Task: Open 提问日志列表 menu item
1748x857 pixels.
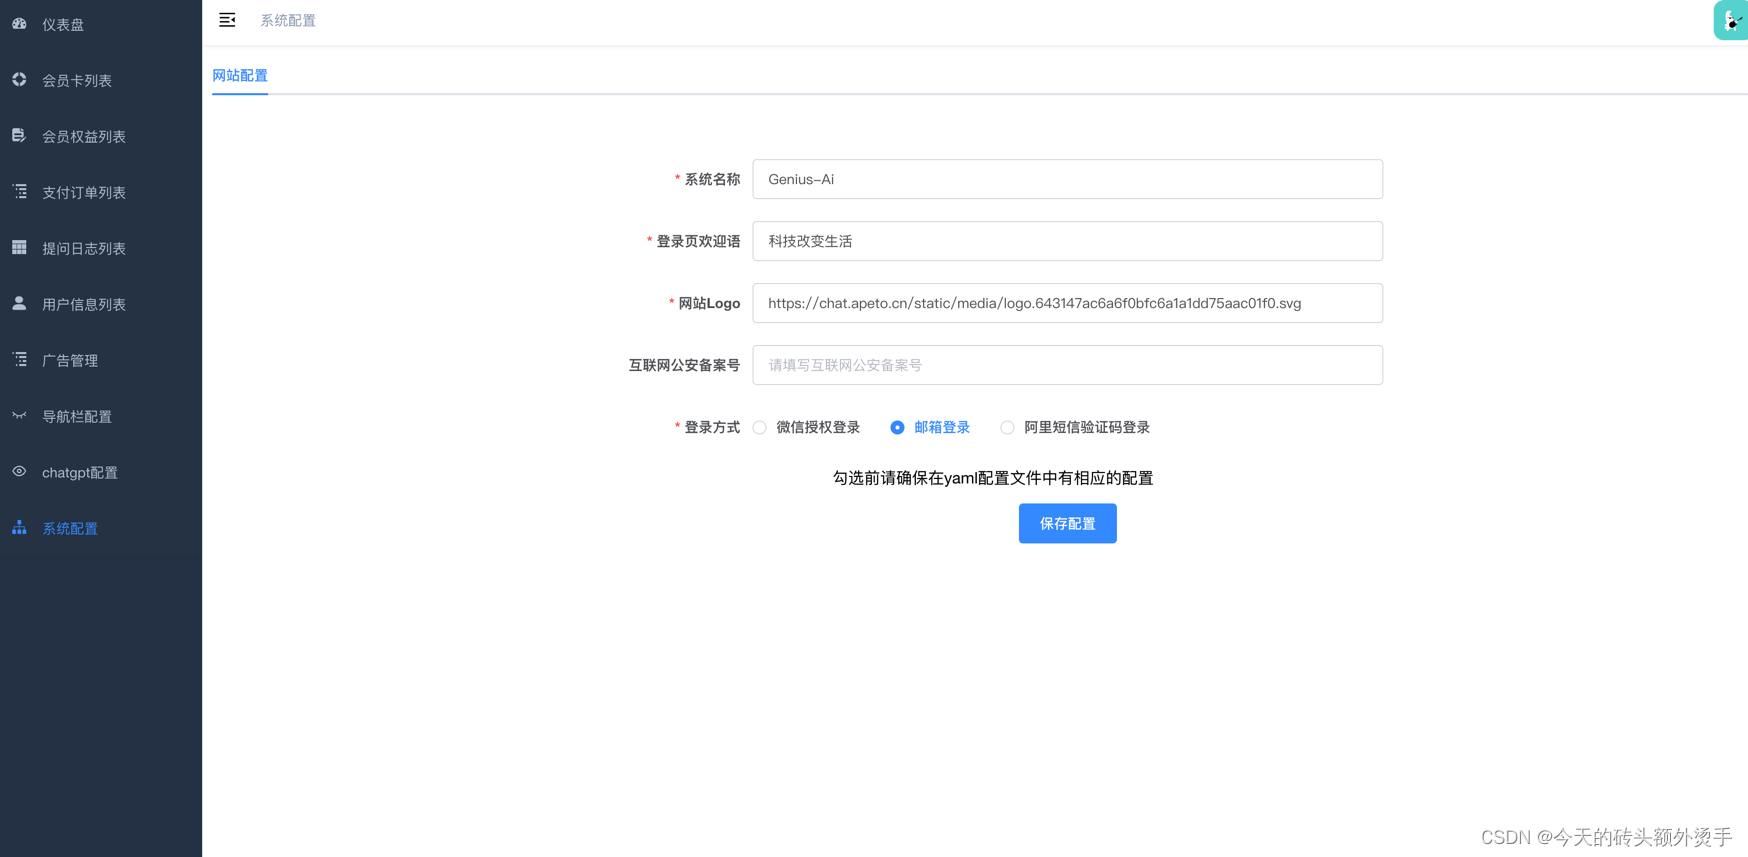Action: click(x=101, y=248)
